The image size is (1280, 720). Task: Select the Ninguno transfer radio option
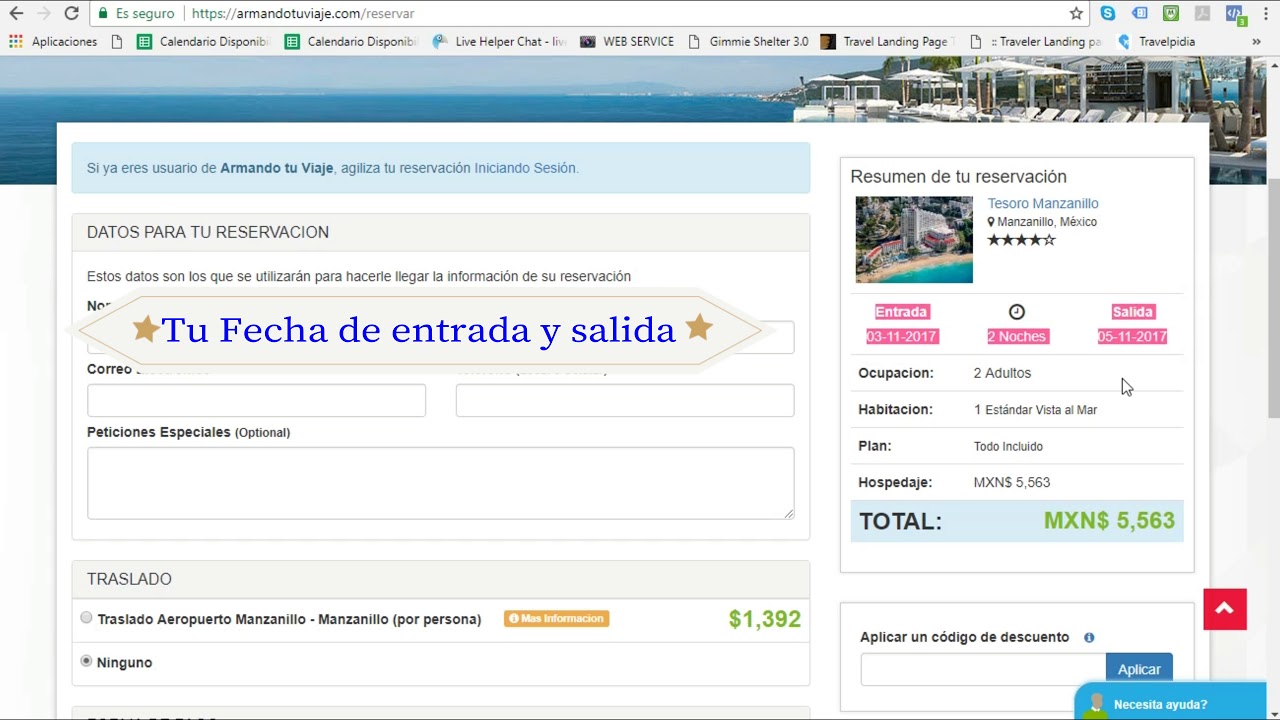tap(86, 661)
